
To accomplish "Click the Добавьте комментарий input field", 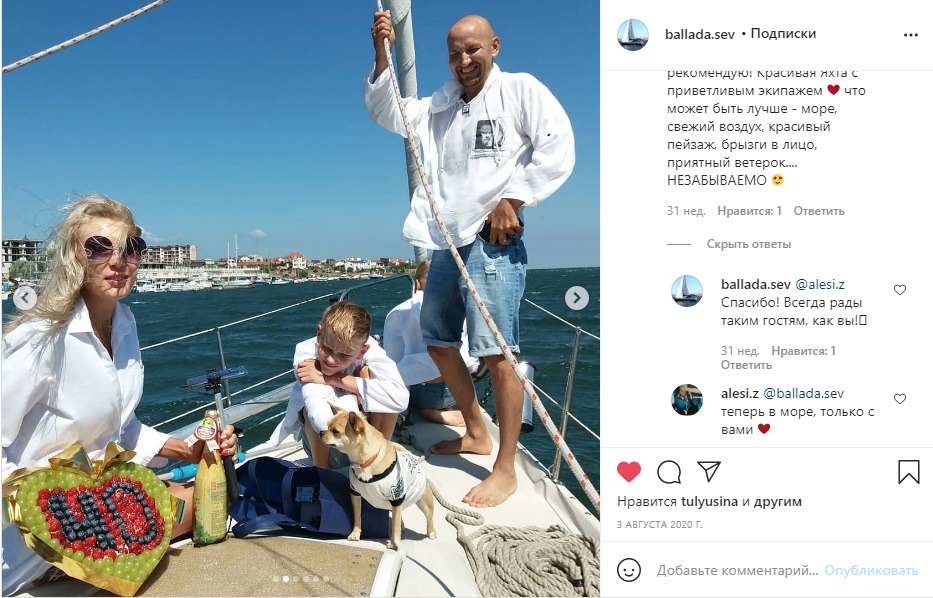I will (x=737, y=571).
